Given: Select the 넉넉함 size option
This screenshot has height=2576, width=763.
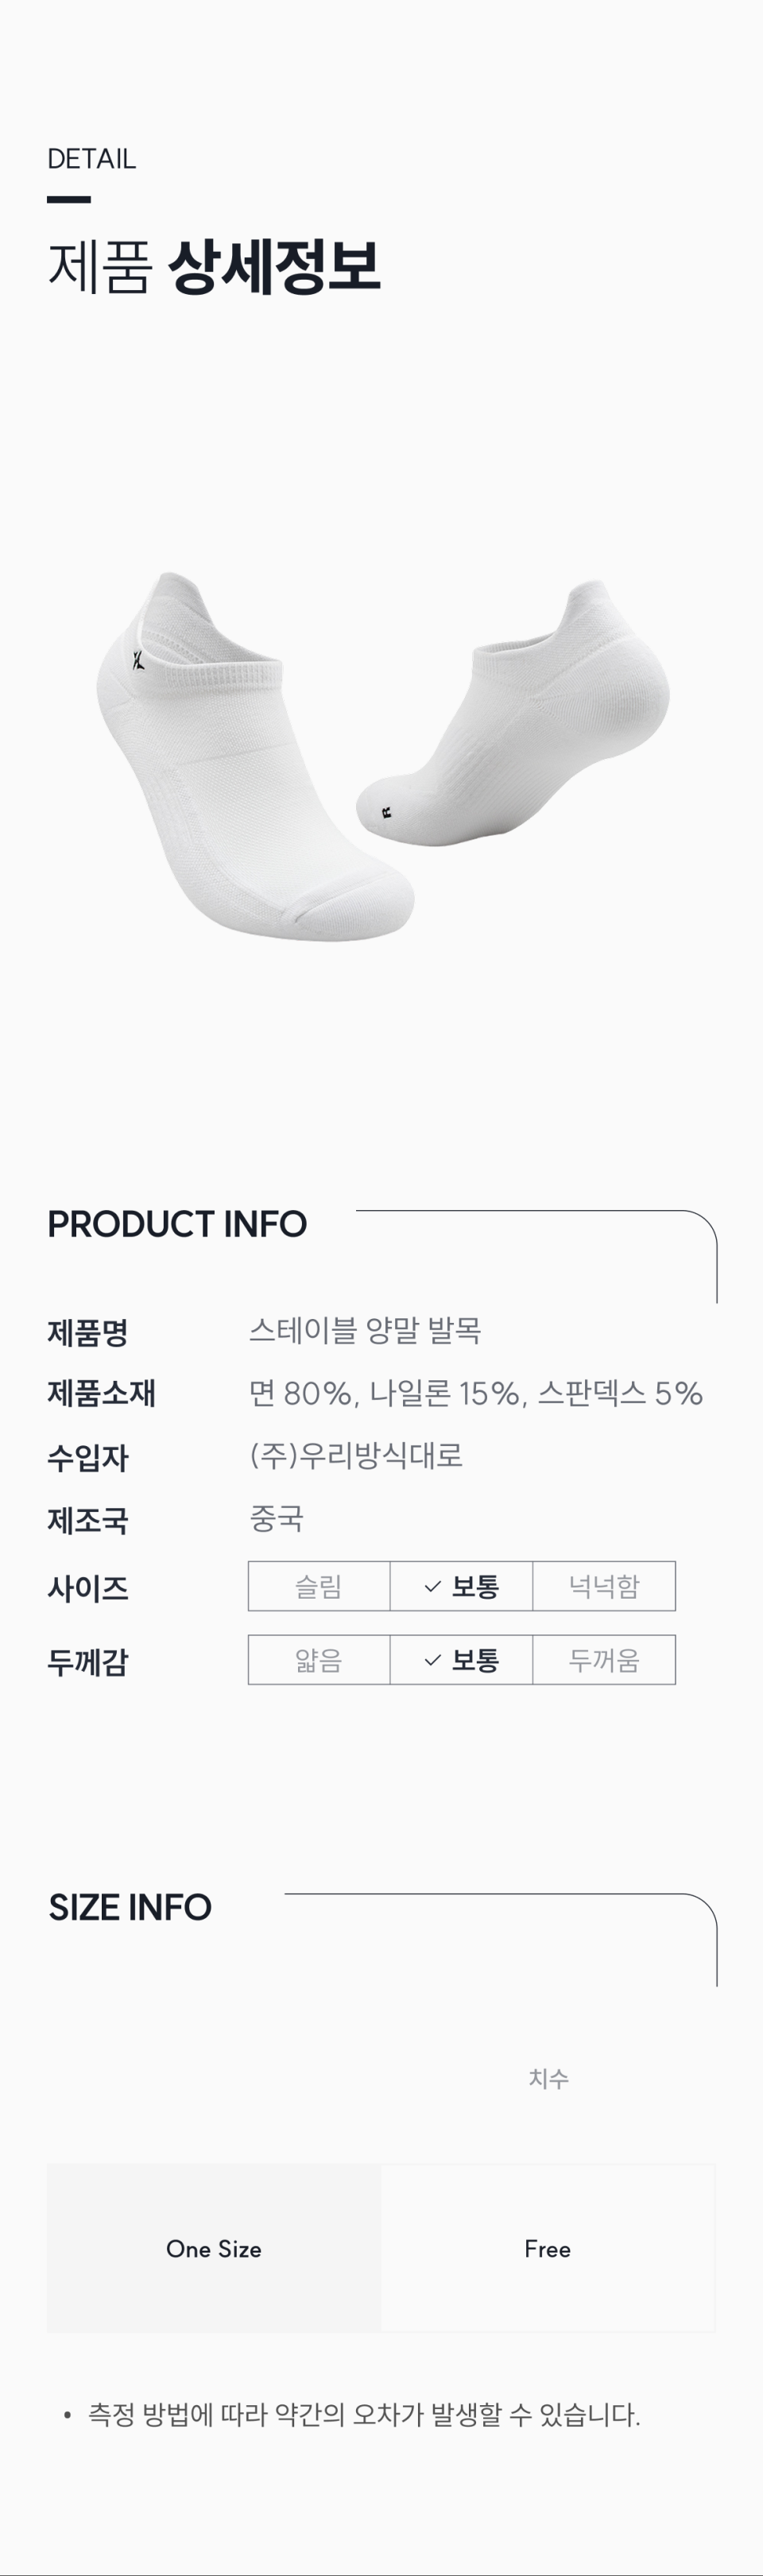Looking at the screenshot, I should coord(603,1586).
